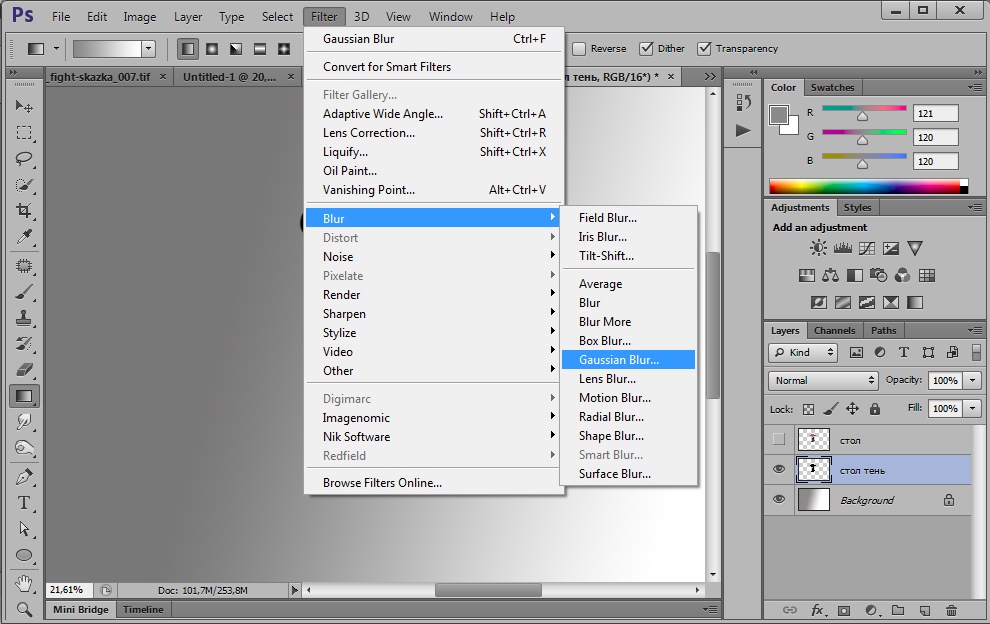Add layer style fx icon
The image size is (990, 624).
coord(817,610)
